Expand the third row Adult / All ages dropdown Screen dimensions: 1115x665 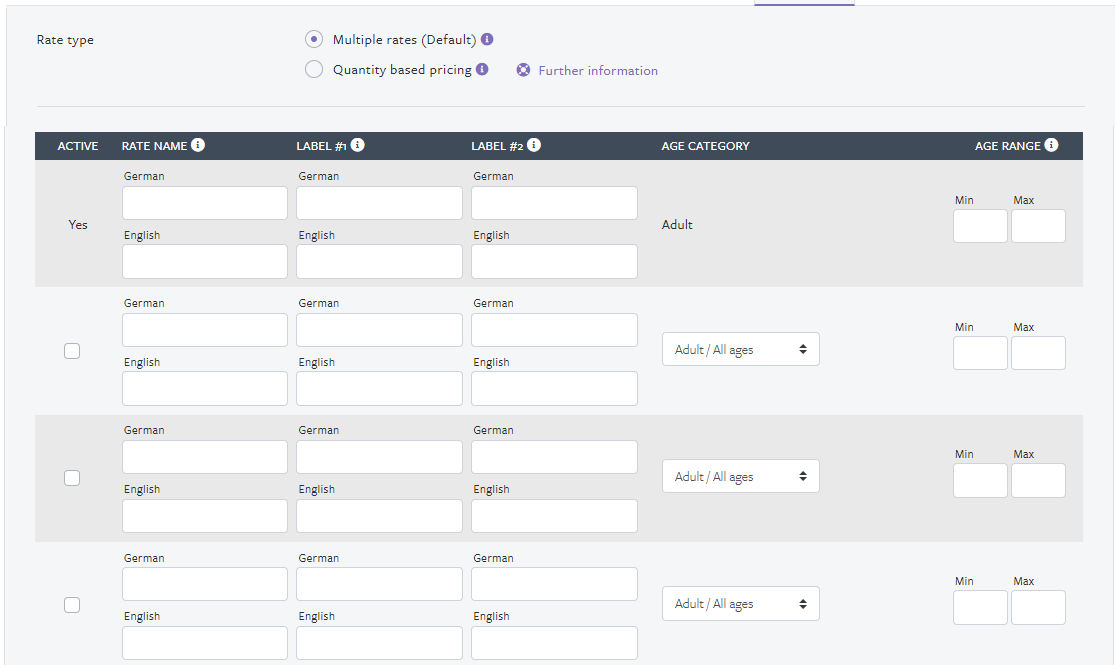740,477
